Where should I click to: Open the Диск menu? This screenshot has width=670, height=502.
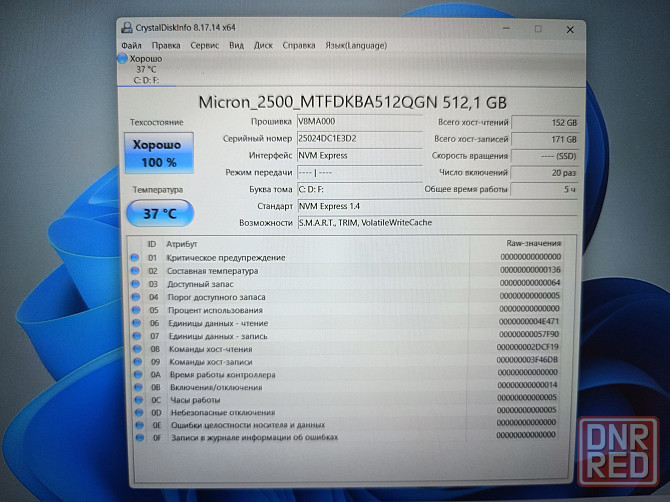click(x=263, y=45)
